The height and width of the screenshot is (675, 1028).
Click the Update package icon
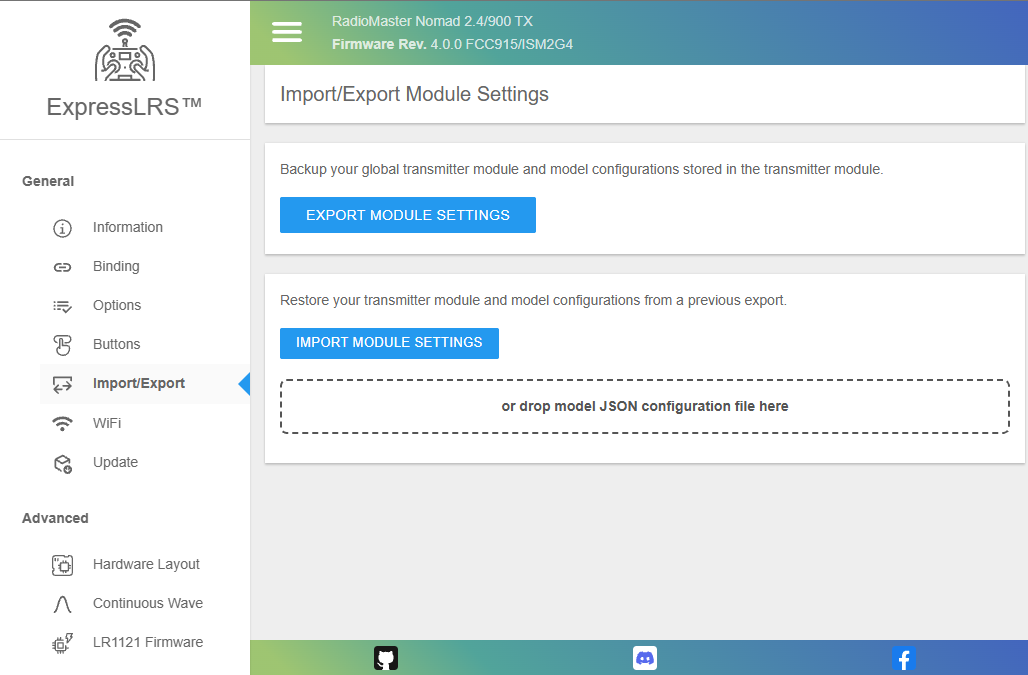[x=62, y=463]
